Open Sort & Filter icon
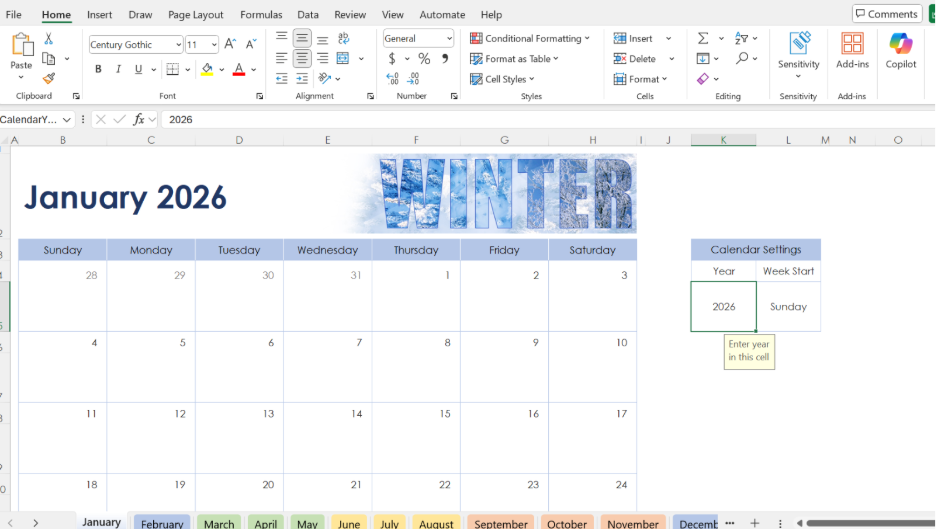936x529 pixels. click(x=741, y=38)
